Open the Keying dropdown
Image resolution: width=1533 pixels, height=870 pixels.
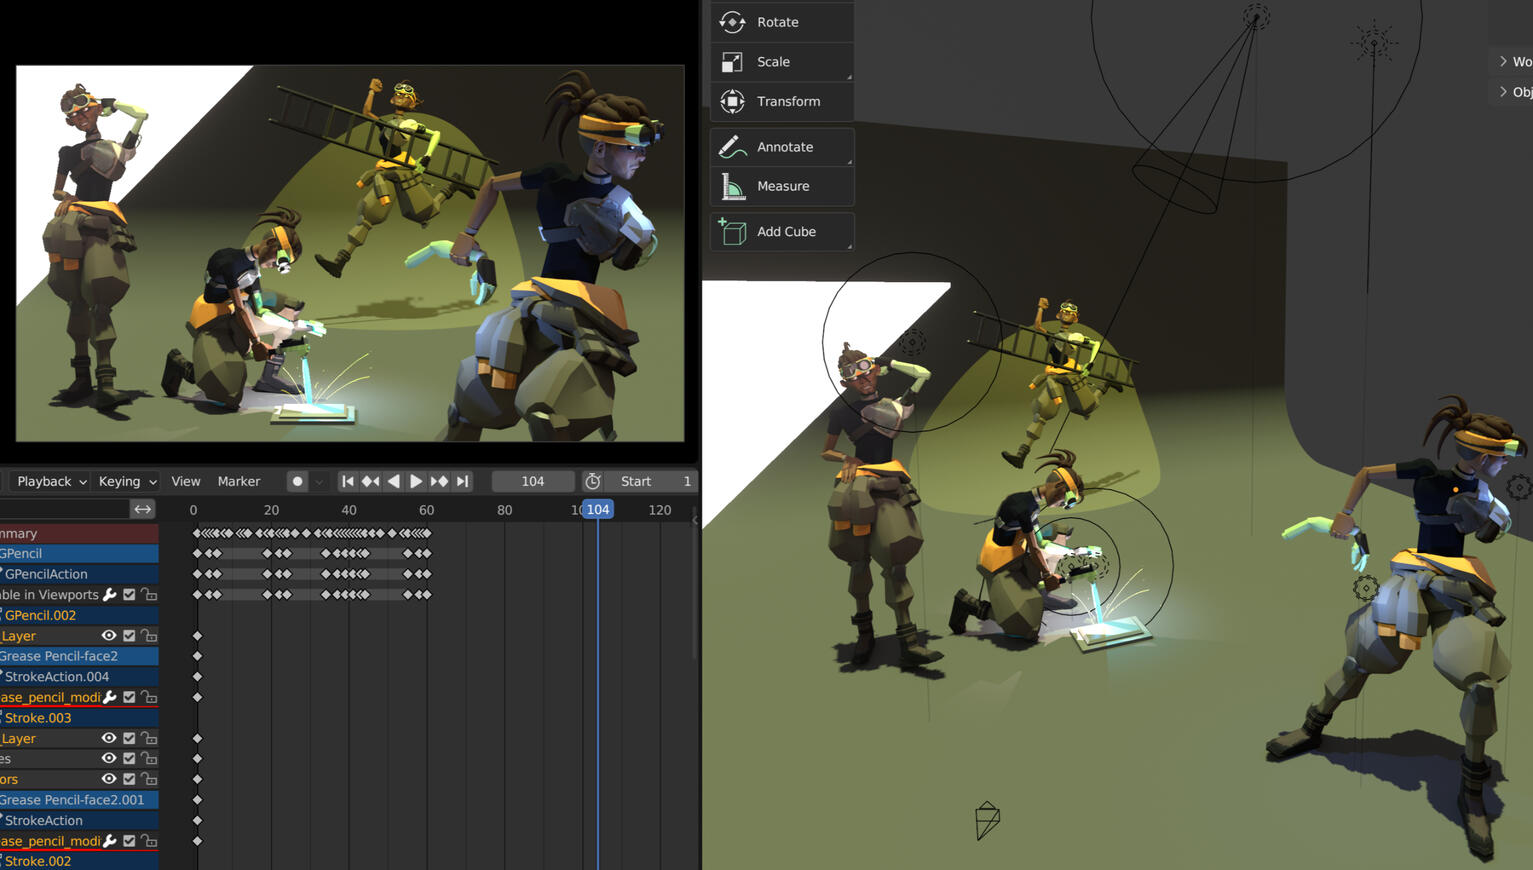click(127, 482)
